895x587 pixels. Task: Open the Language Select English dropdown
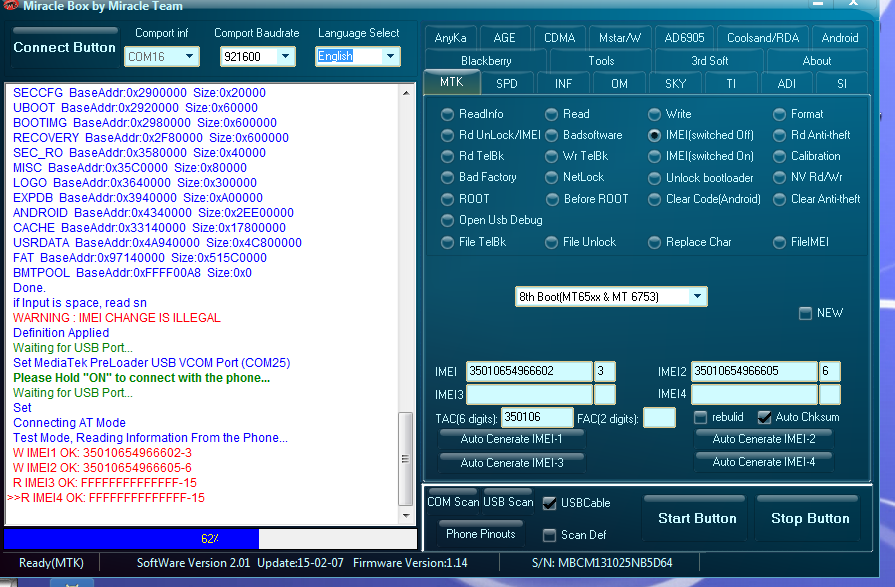(x=390, y=56)
